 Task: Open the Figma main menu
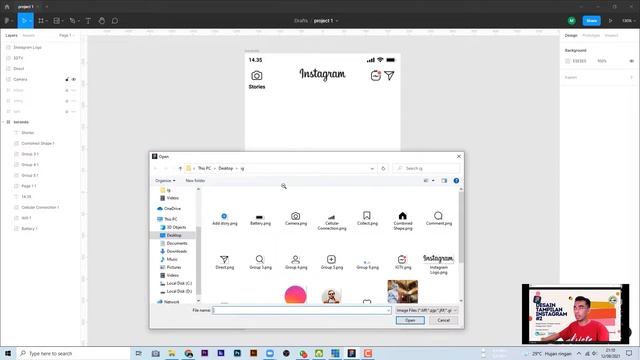[7, 20]
